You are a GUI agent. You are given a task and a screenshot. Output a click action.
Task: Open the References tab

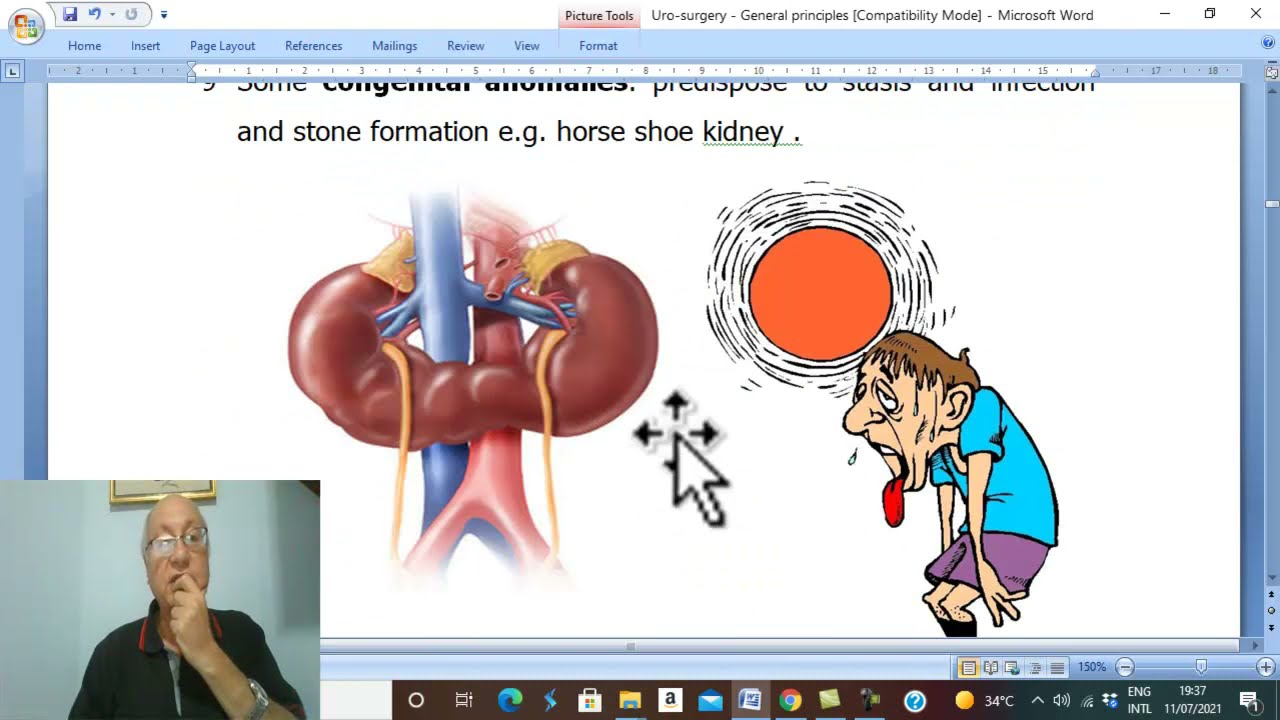coord(313,45)
